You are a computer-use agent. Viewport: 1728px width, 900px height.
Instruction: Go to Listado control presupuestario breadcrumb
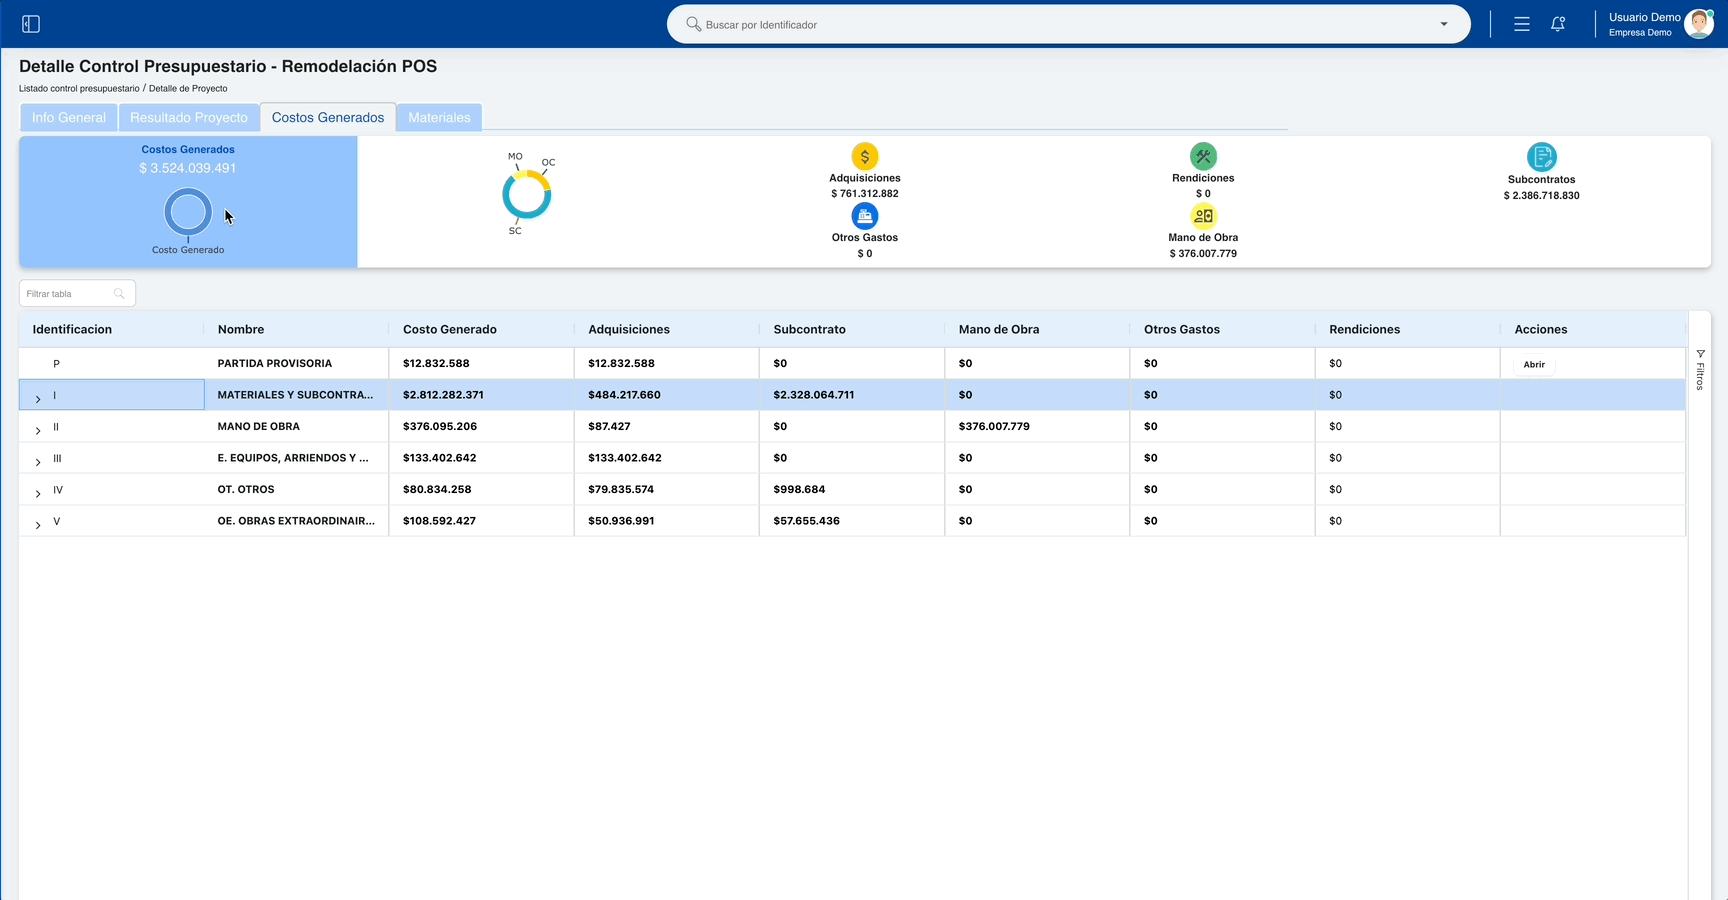79,89
